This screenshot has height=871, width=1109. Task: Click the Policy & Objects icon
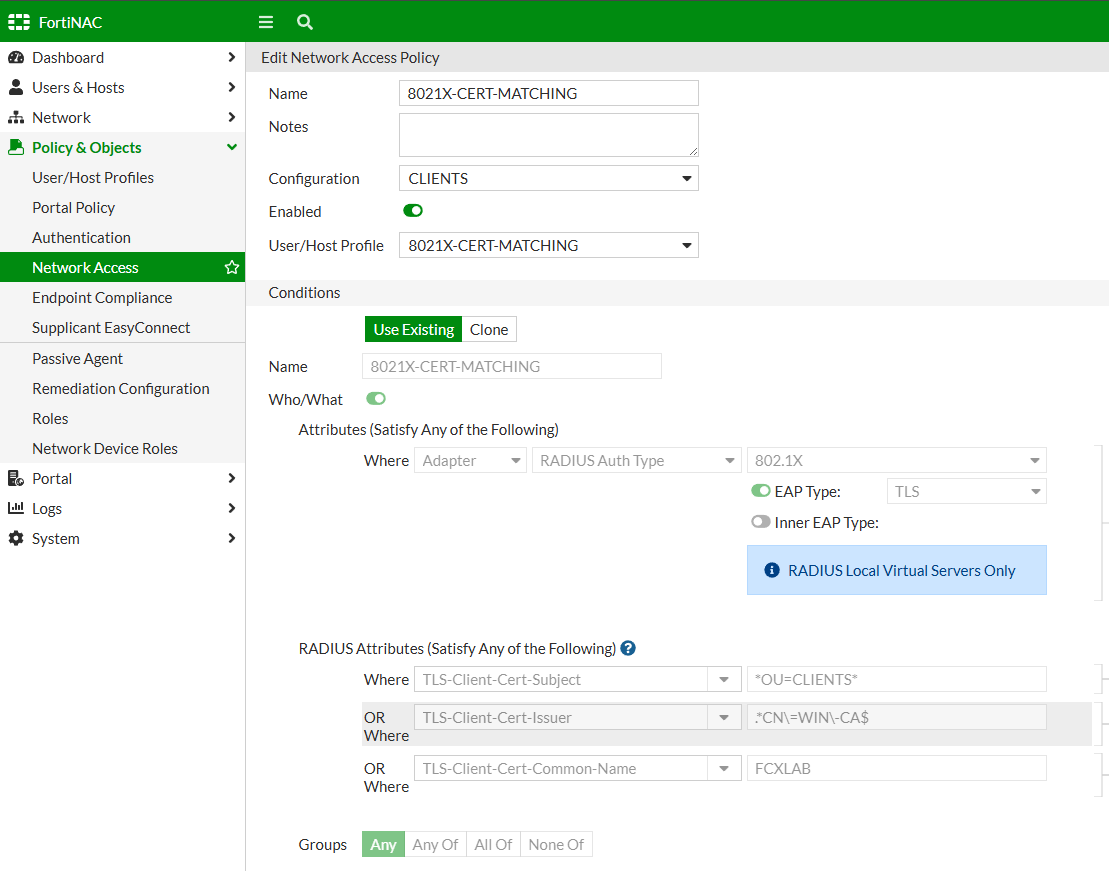[x=16, y=147]
